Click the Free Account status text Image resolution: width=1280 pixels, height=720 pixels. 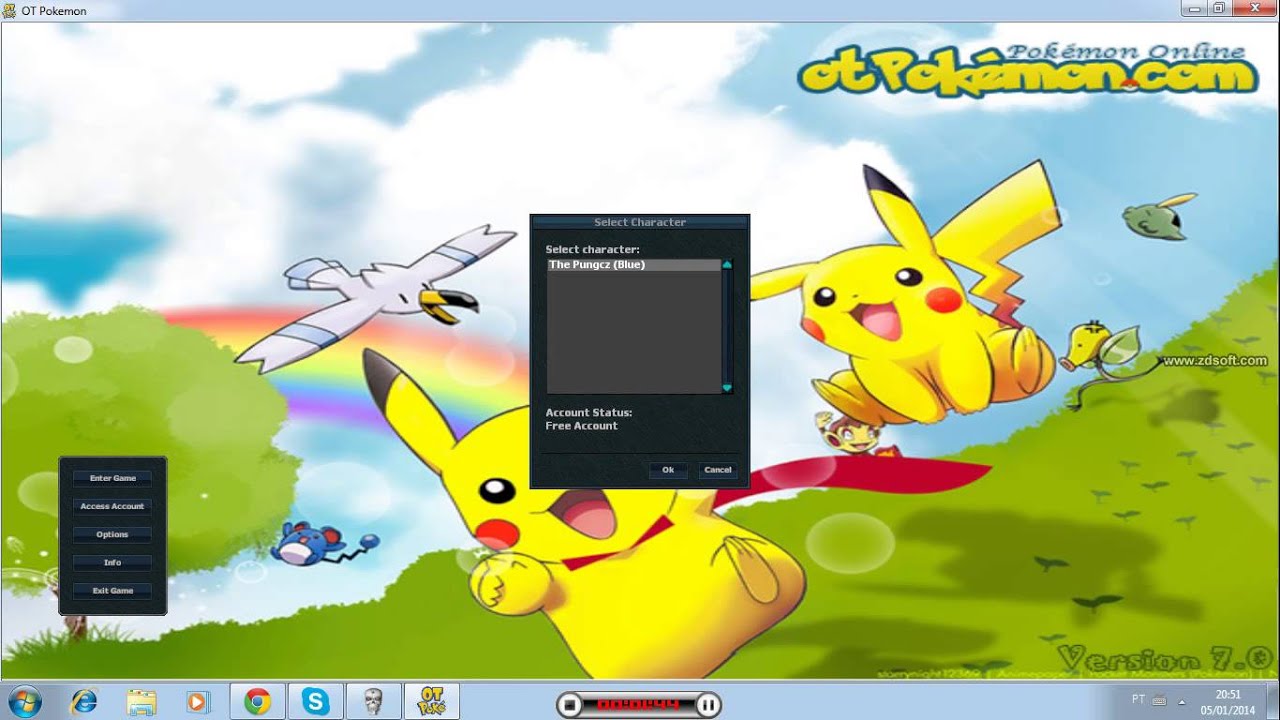pyautogui.click(x=582, y=426)
